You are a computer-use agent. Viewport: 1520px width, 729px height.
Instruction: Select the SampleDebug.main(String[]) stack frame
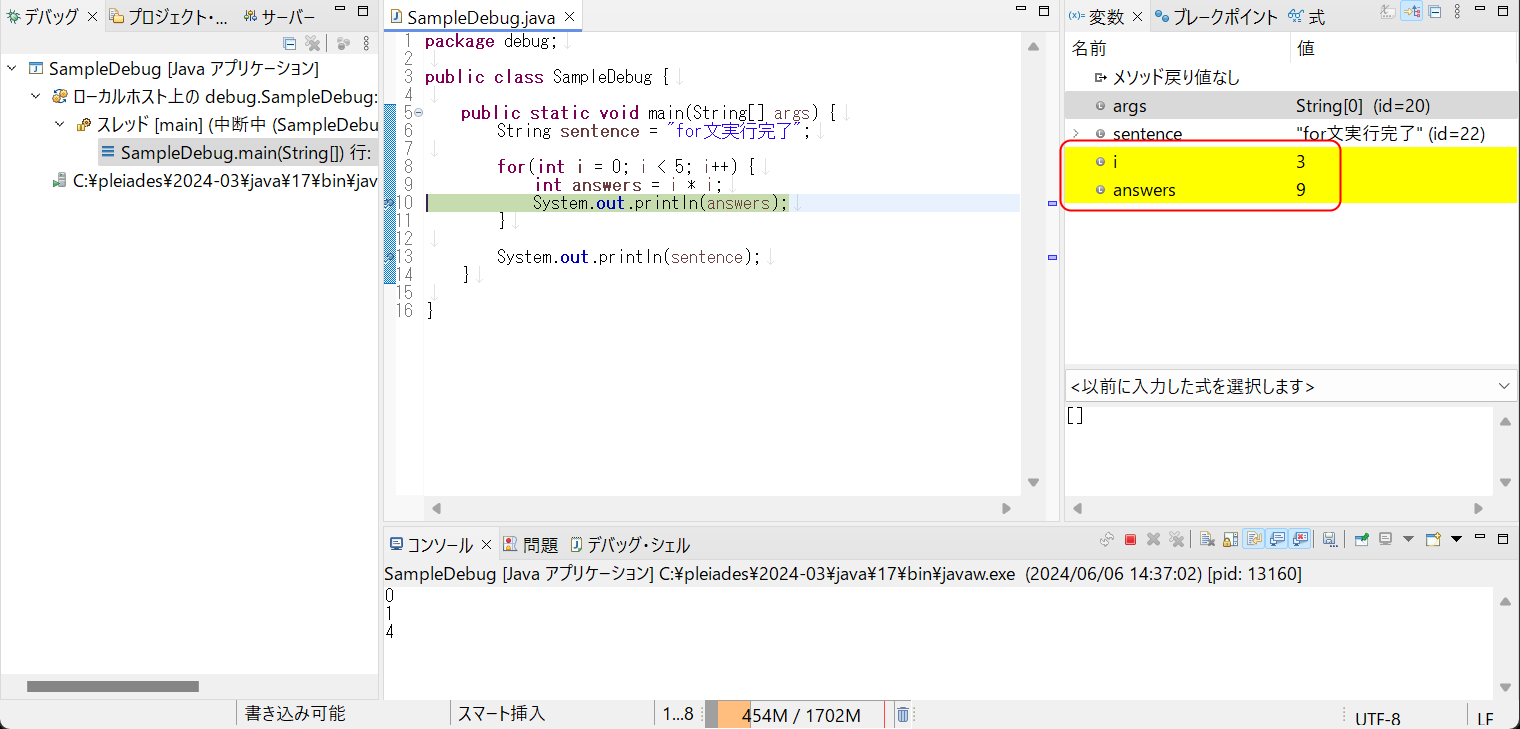237,153
